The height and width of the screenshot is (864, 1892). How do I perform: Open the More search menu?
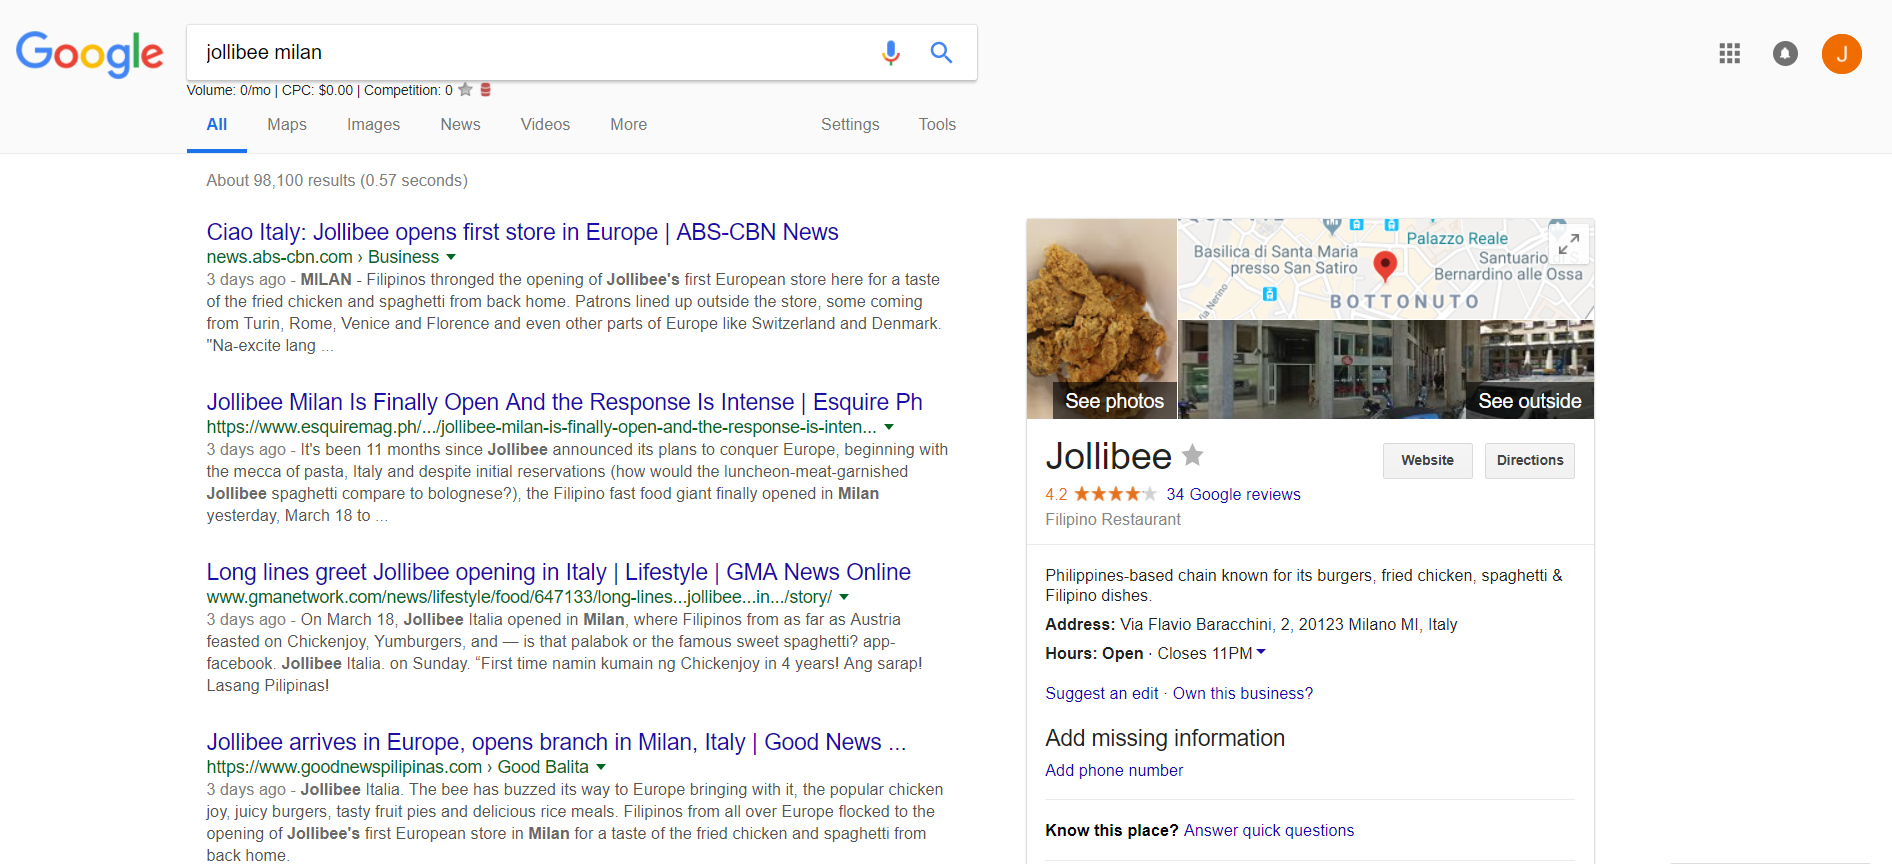628,125
